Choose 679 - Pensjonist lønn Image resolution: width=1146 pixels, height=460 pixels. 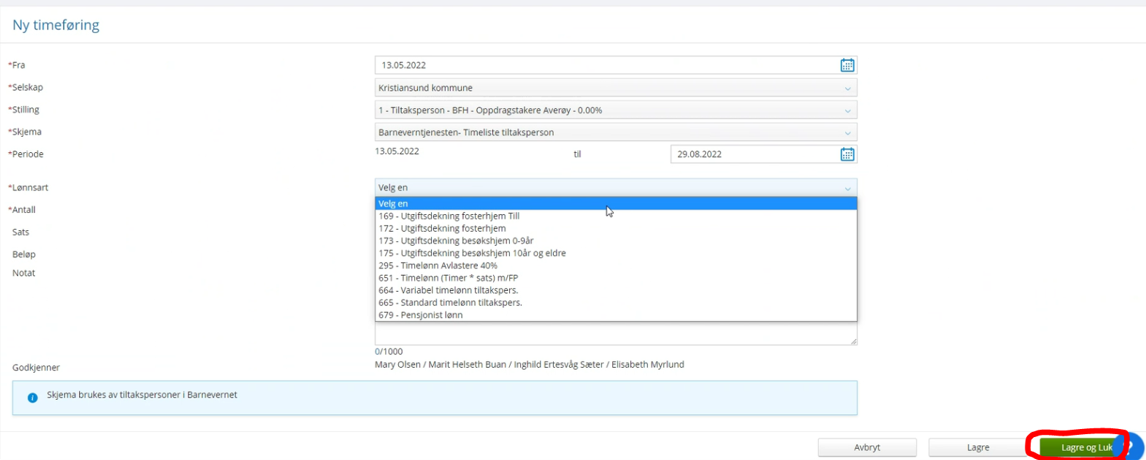coord(615,314)
